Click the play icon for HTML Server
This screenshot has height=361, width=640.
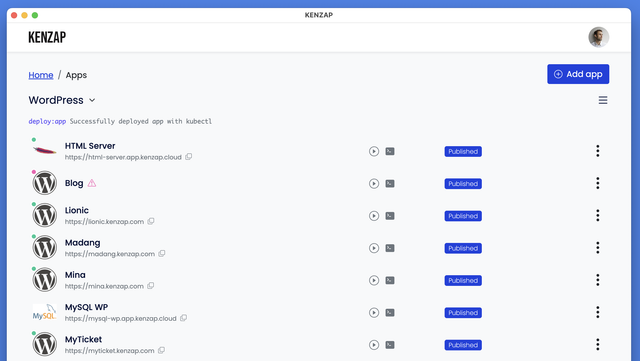pos(374,152)
